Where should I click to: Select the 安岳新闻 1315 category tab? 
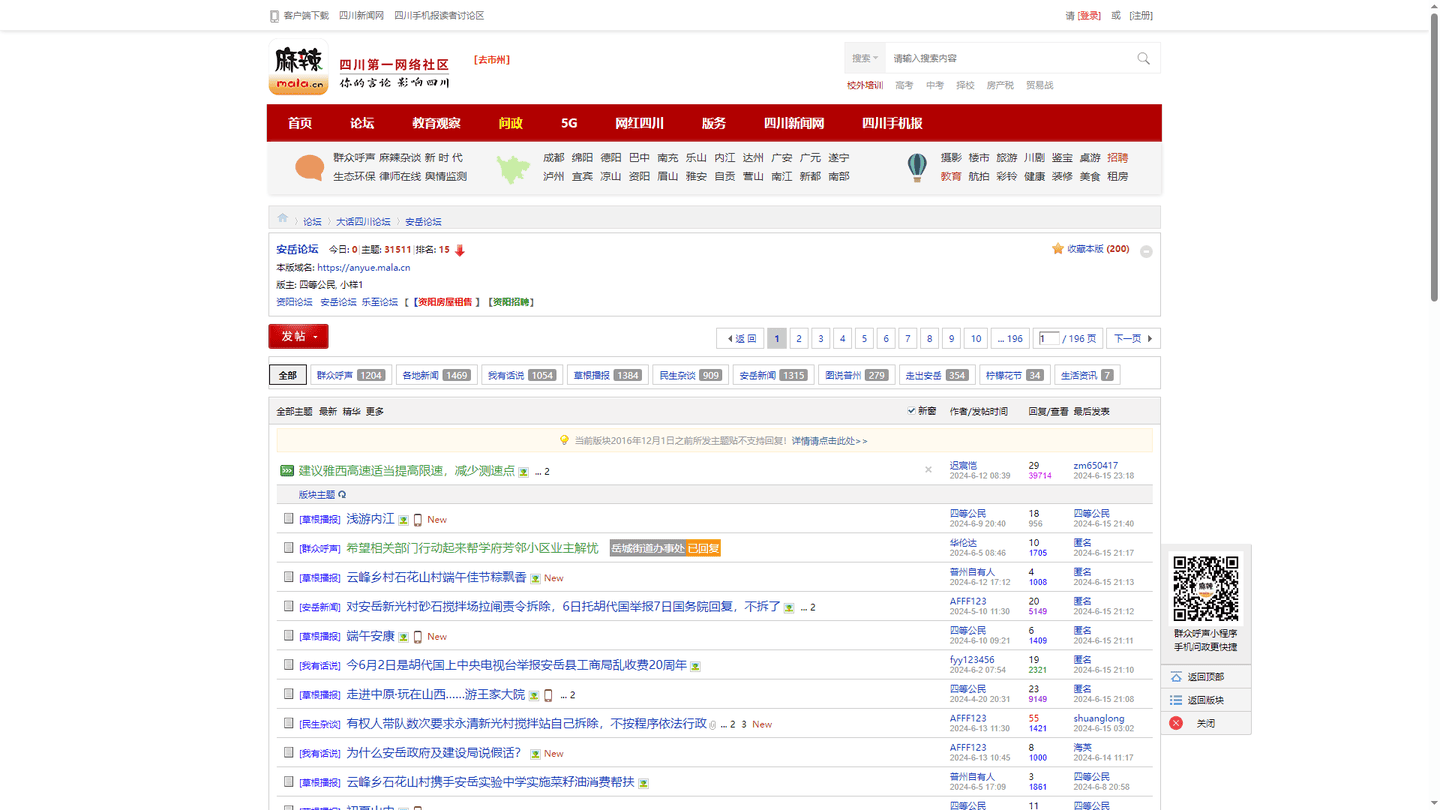point(773,375)
